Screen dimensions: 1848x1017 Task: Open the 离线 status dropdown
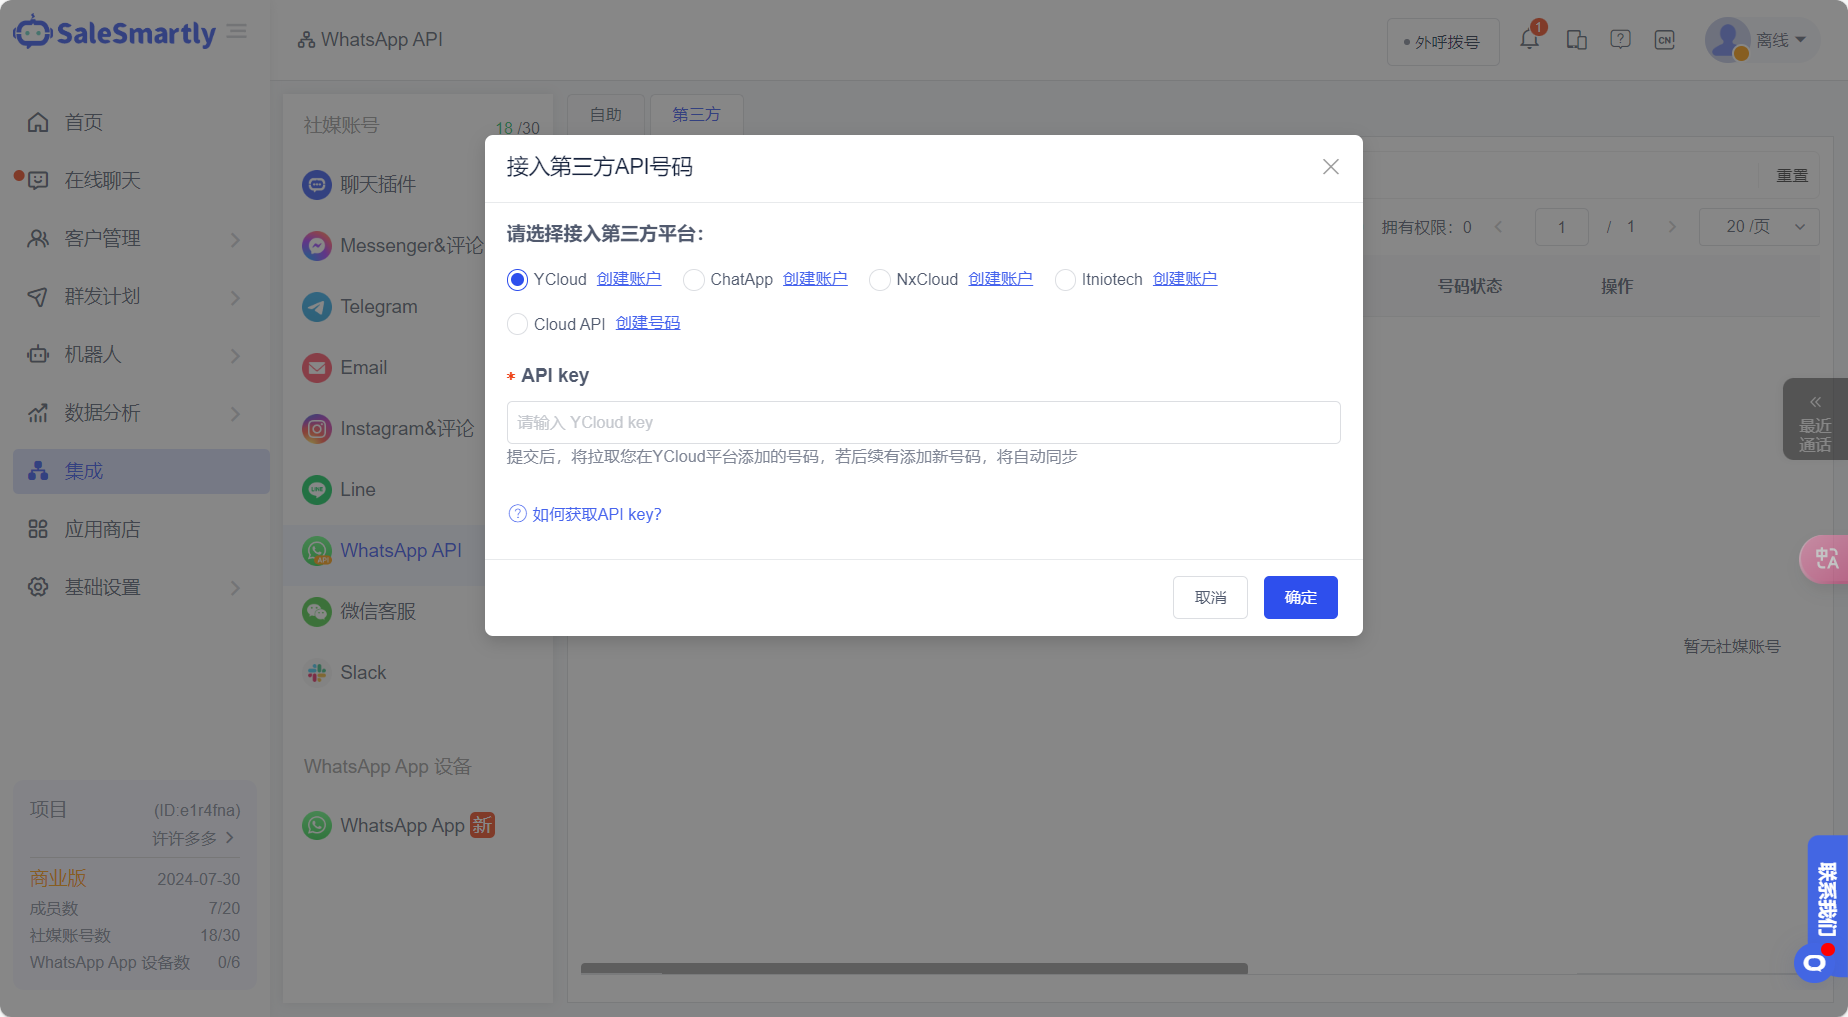1780,40
